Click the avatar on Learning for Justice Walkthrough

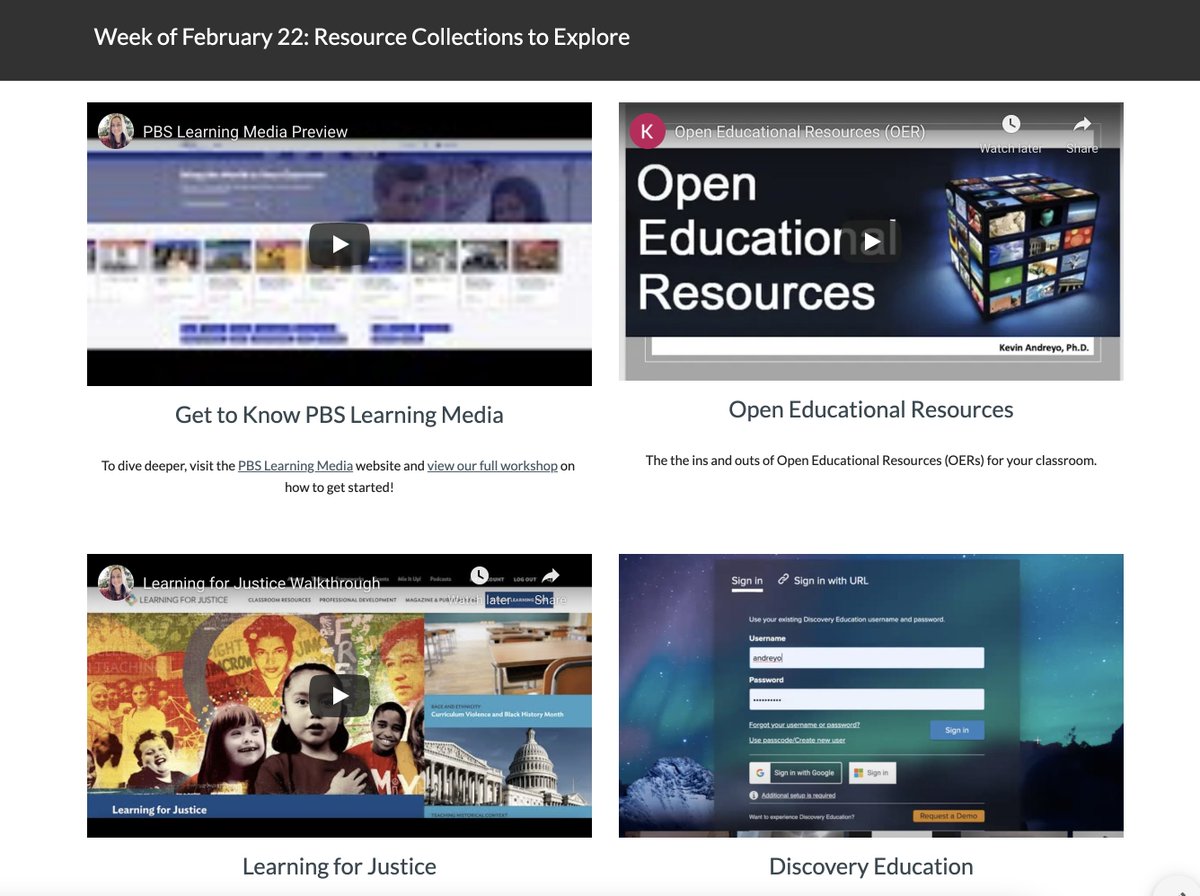[114, 582]
